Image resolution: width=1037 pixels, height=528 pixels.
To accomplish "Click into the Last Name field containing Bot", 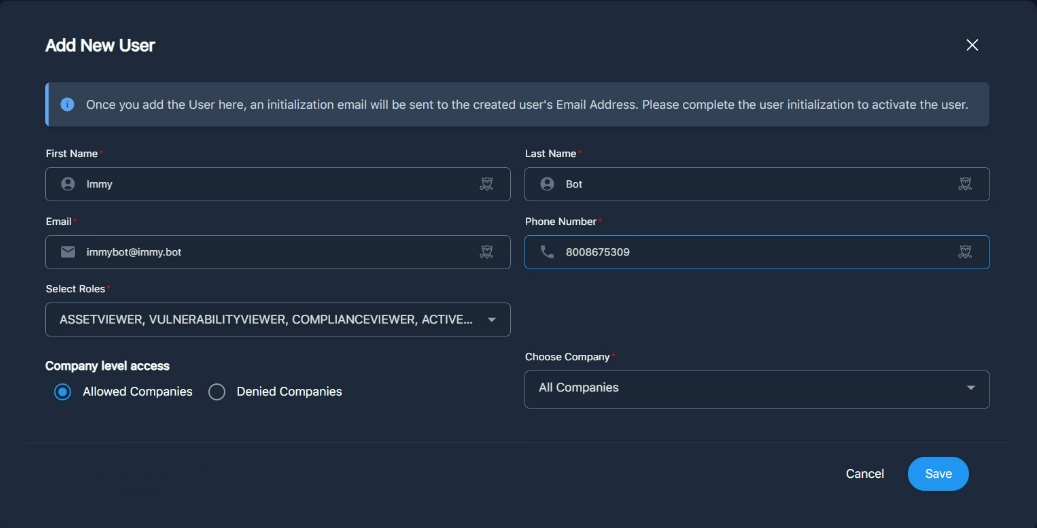I will [x=750, y=184].
